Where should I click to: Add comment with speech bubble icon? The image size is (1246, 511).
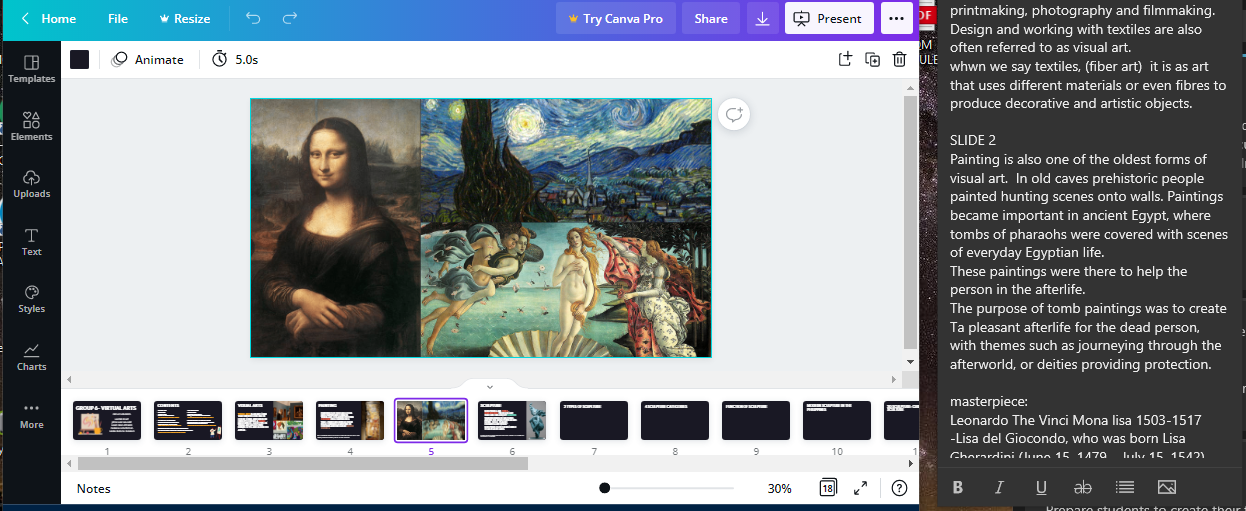(x=734, y=114)
